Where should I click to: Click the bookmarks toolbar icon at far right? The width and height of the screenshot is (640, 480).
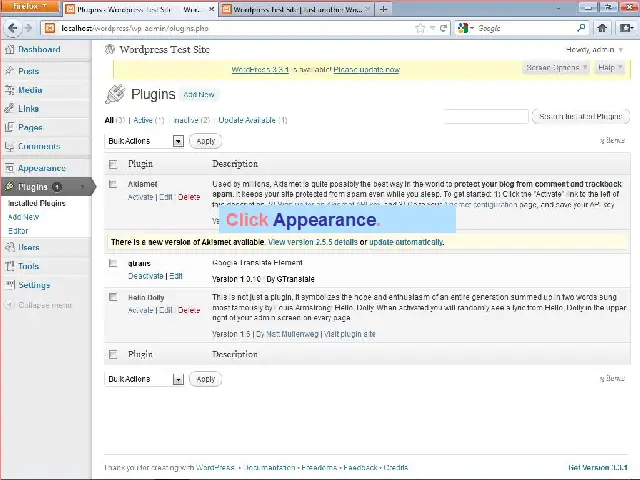[x=626, y=28]
